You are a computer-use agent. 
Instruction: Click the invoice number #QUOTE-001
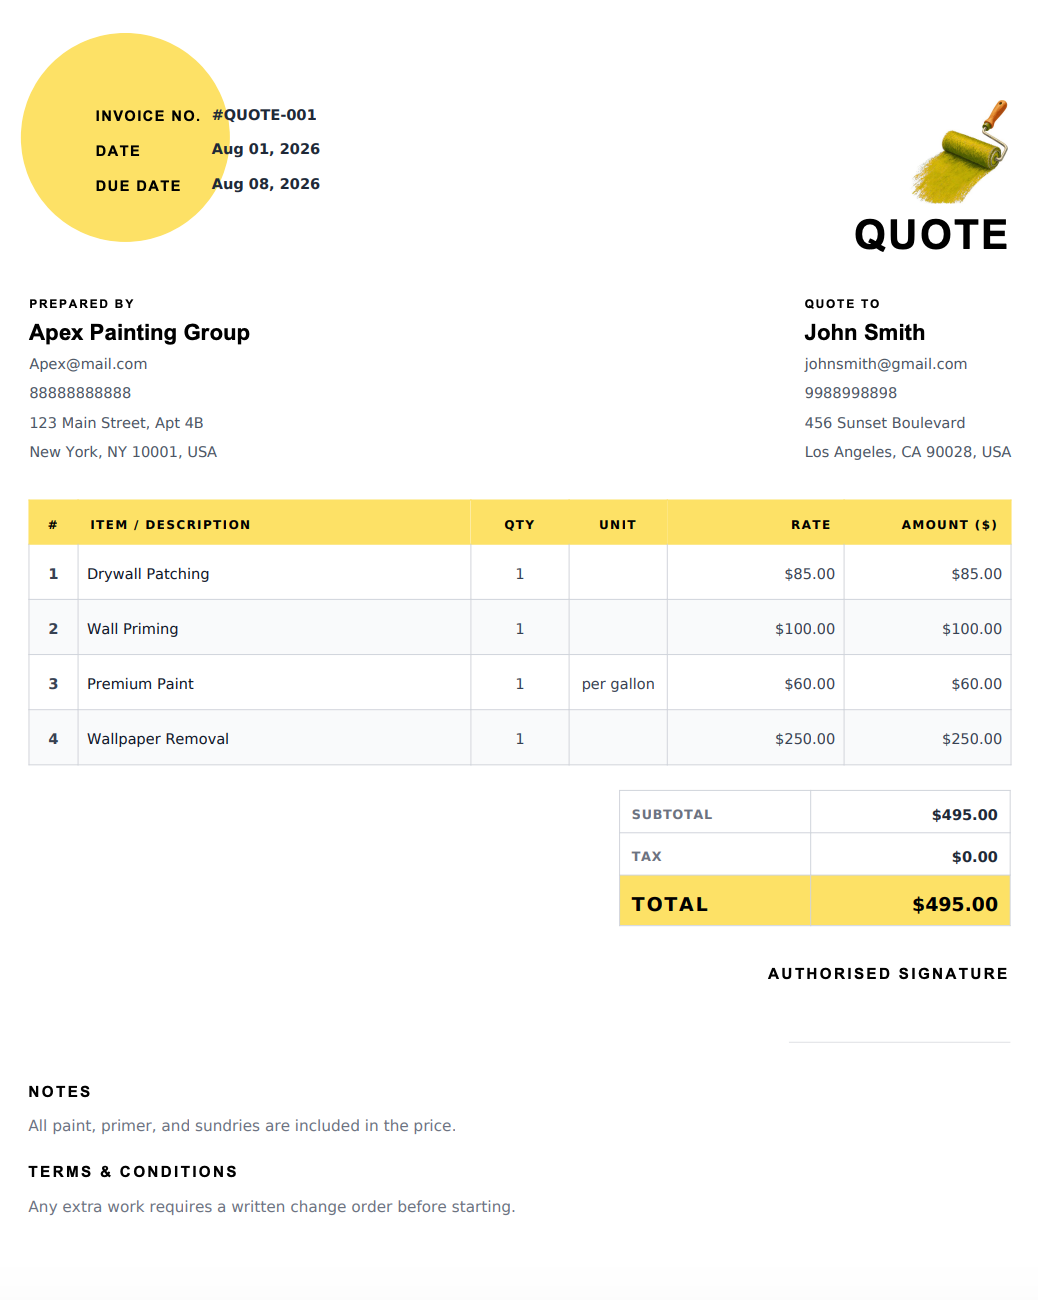[x=264, y=115]
